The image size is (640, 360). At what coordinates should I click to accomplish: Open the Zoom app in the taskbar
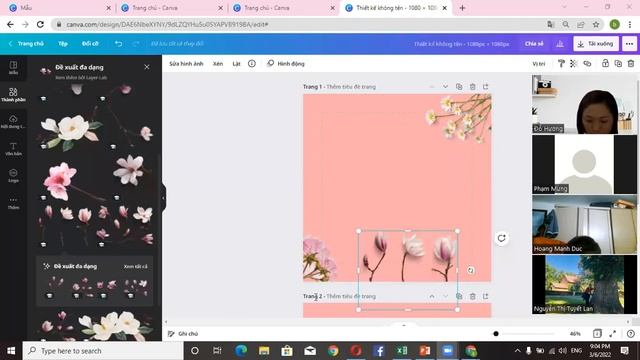(x=447, y=351)
